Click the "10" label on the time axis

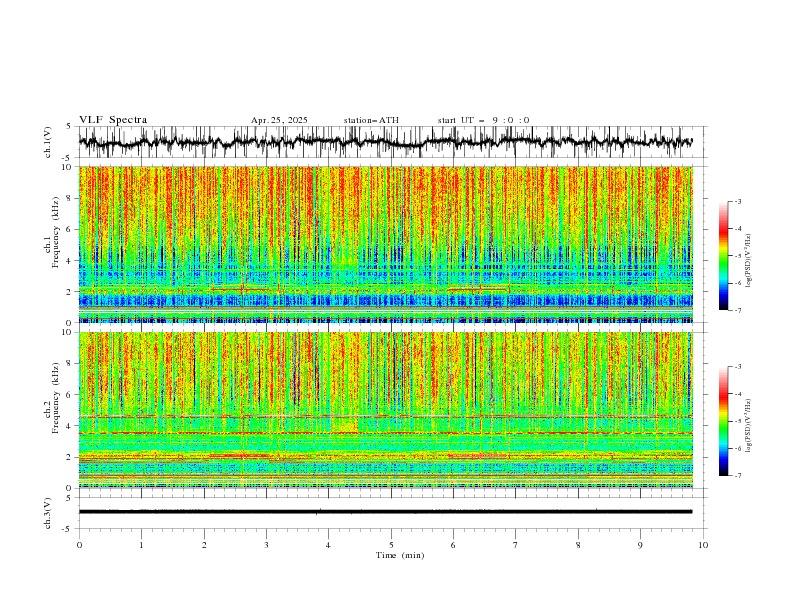pos(703,545)
